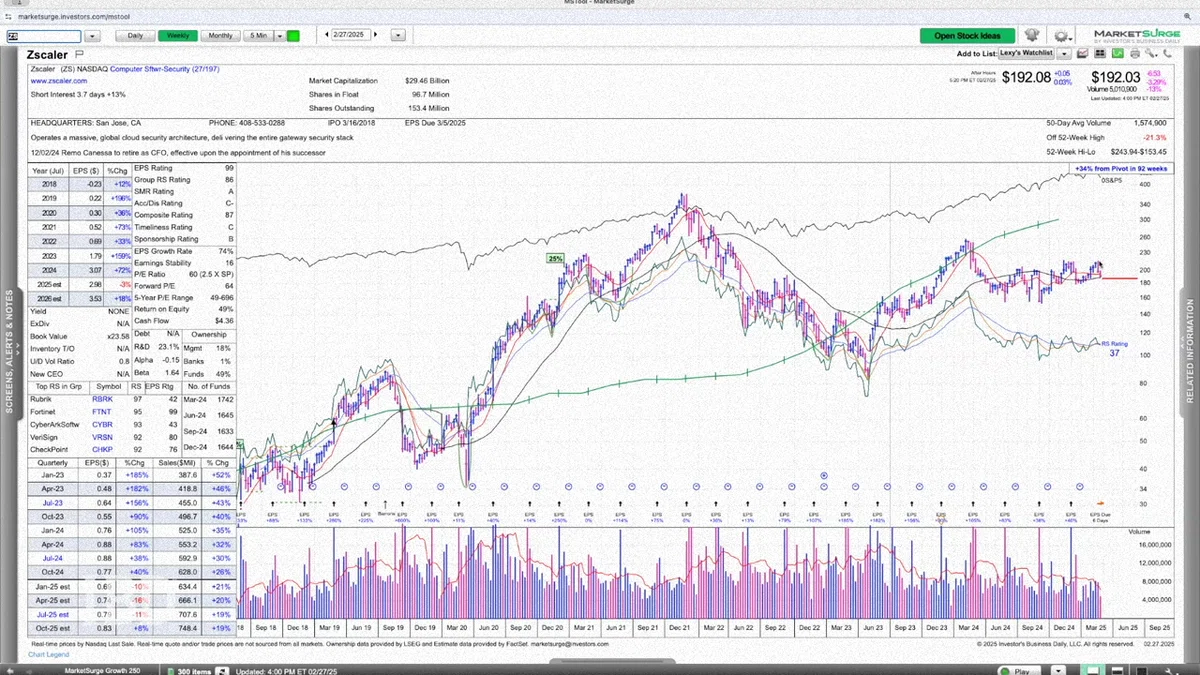Click the after hours price $192.08
1200x675 pixels.
tap(1027, 77)
